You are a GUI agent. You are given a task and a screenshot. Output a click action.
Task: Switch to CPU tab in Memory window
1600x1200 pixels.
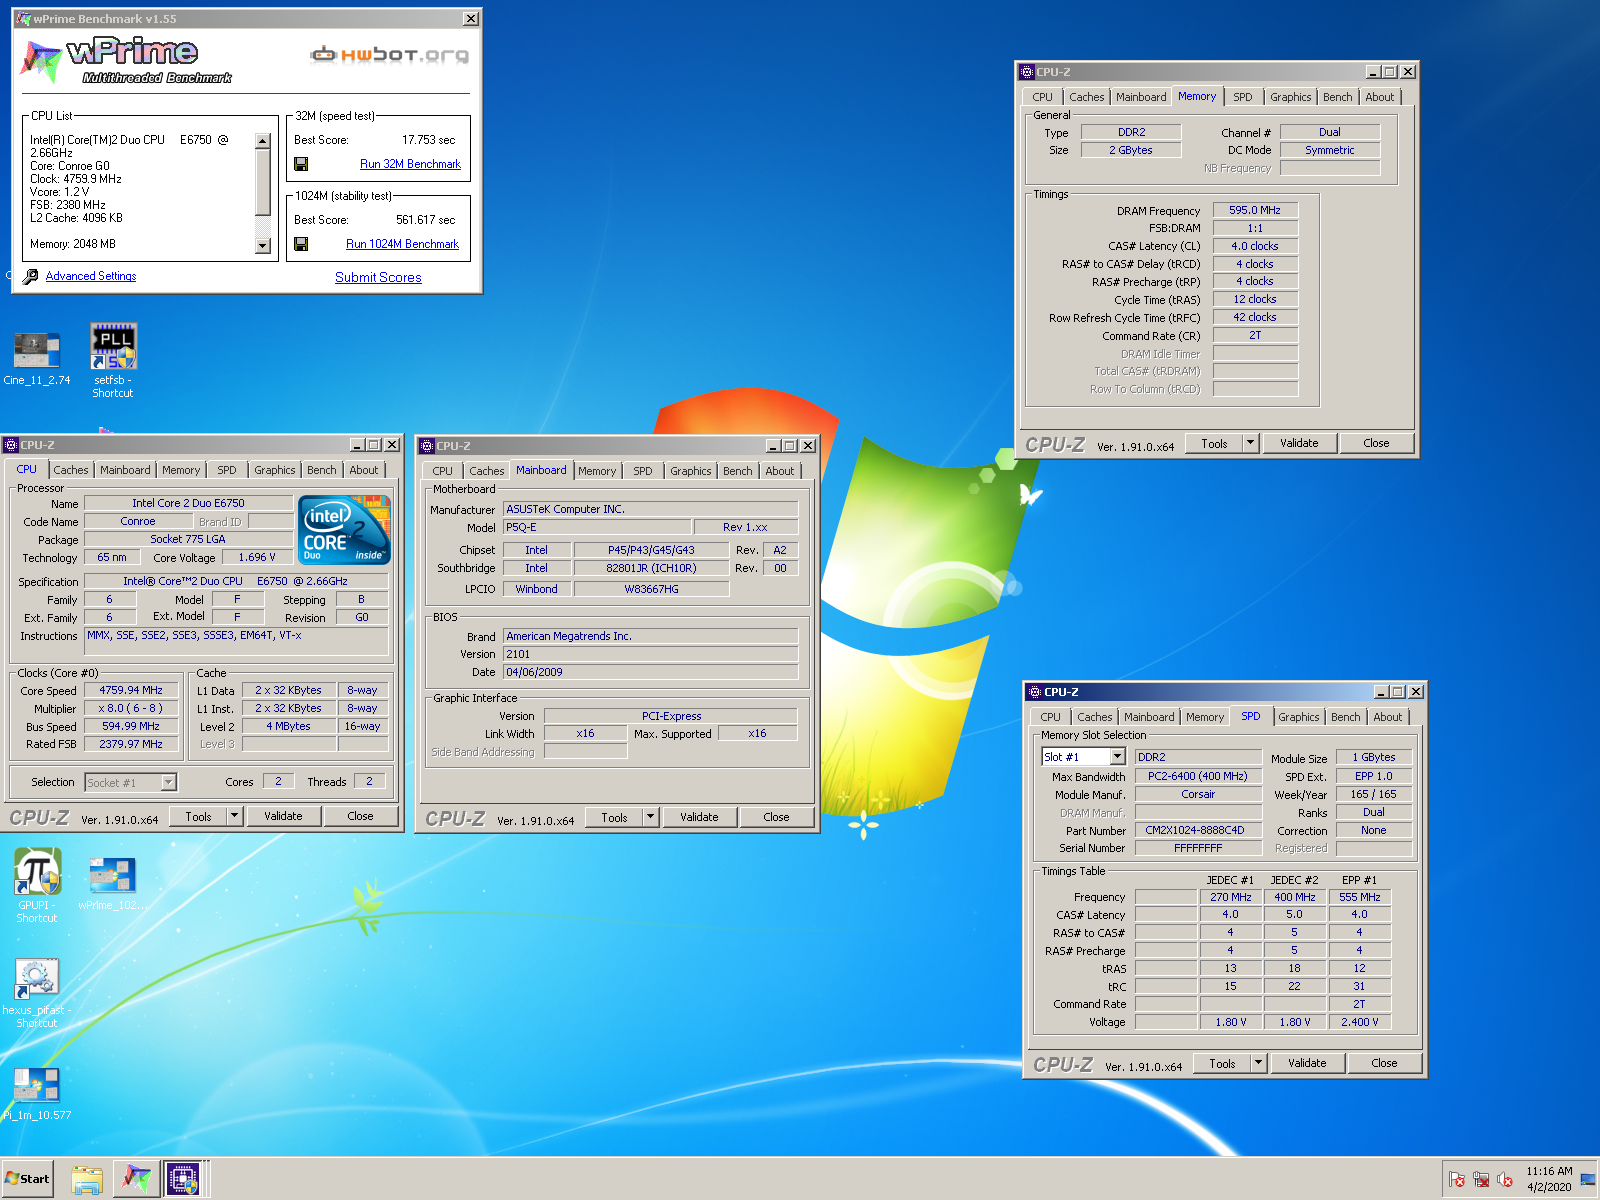[1043, 97]
